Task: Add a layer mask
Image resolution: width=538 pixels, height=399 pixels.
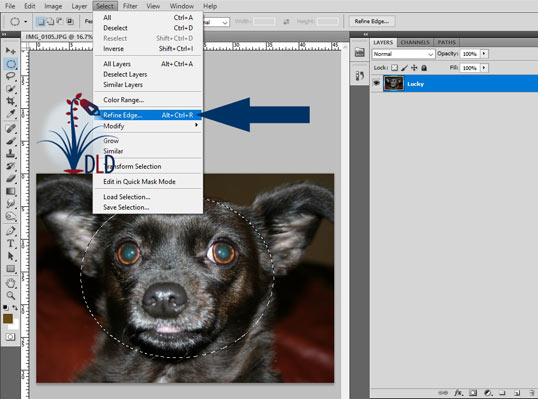Action: click(x=473, y=392)
